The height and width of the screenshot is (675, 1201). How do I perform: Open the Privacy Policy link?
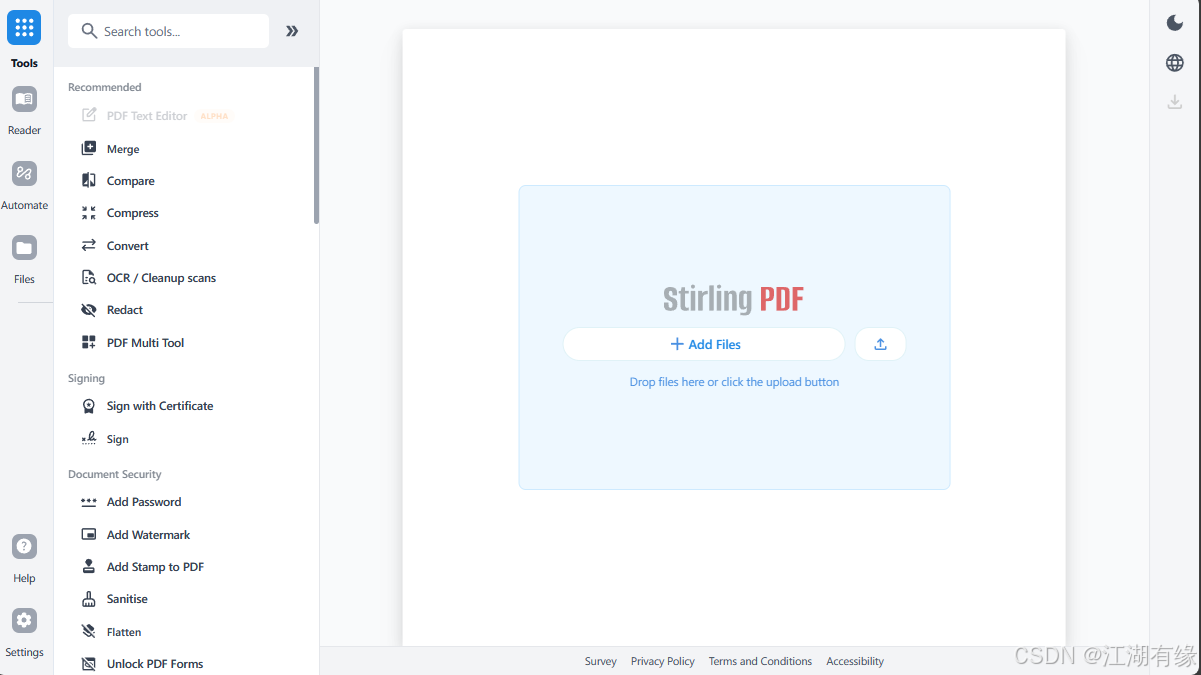662,661
